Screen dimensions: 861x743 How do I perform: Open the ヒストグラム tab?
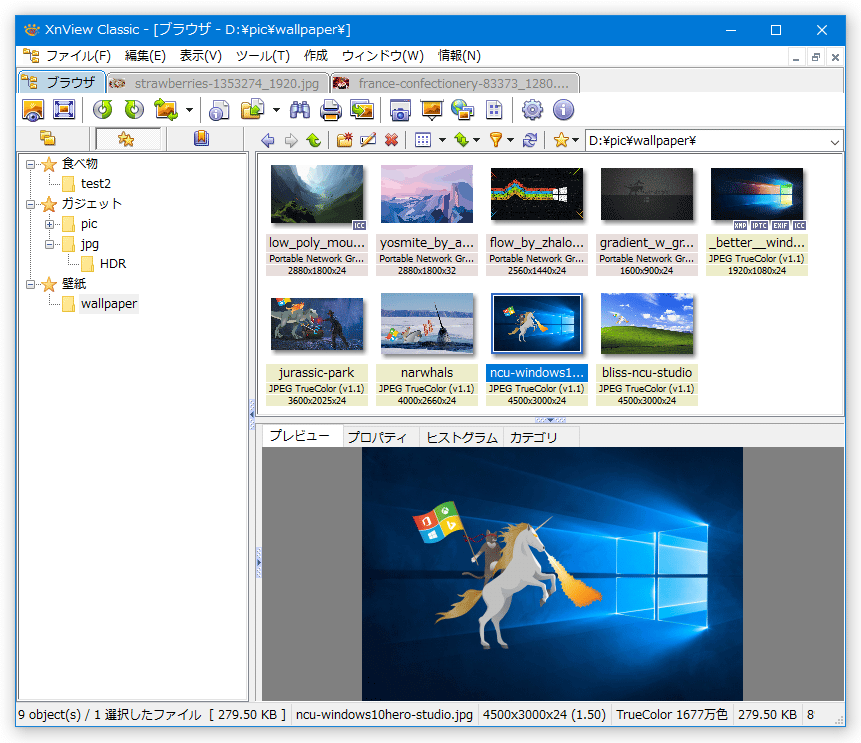pyautogui.click(x=462, y=437)
